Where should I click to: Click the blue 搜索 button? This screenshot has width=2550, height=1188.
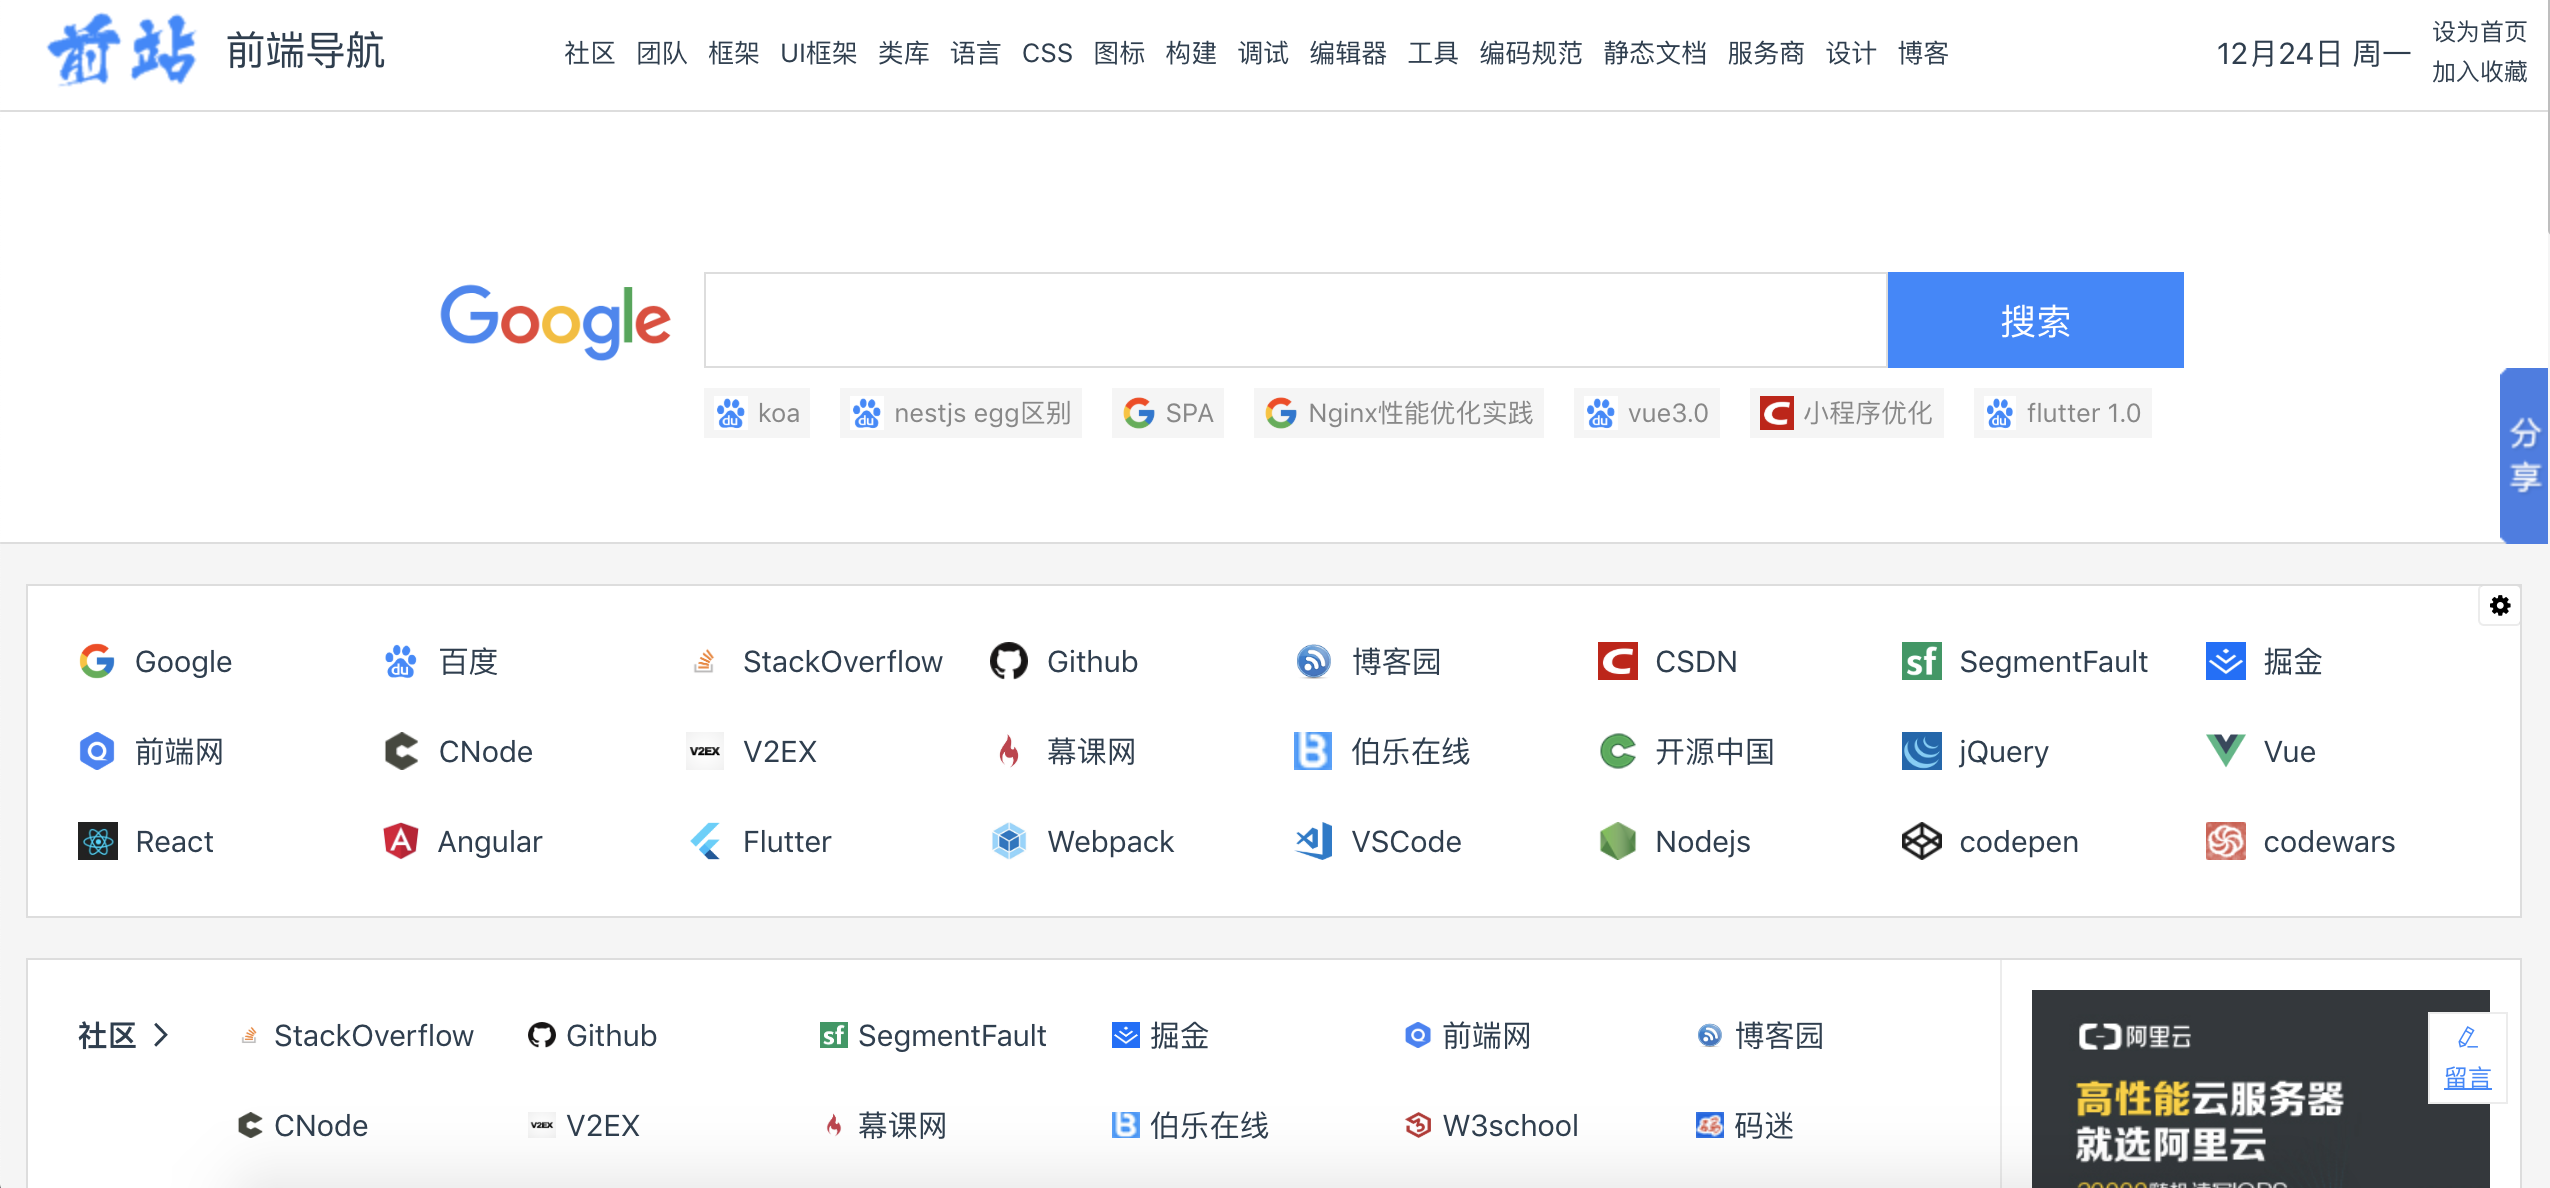(x=2035, y=320)
